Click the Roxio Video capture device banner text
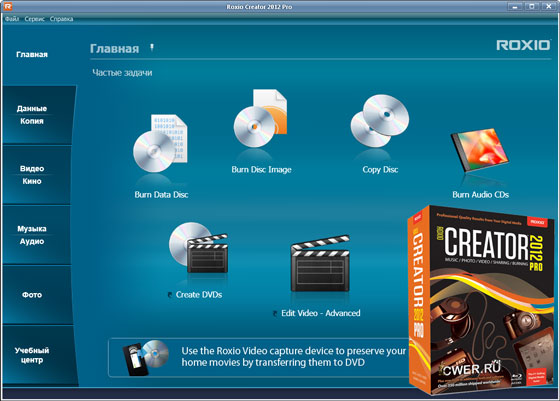Image resolution: width=560 pixels, height=401 pixels. pos(294,357)
